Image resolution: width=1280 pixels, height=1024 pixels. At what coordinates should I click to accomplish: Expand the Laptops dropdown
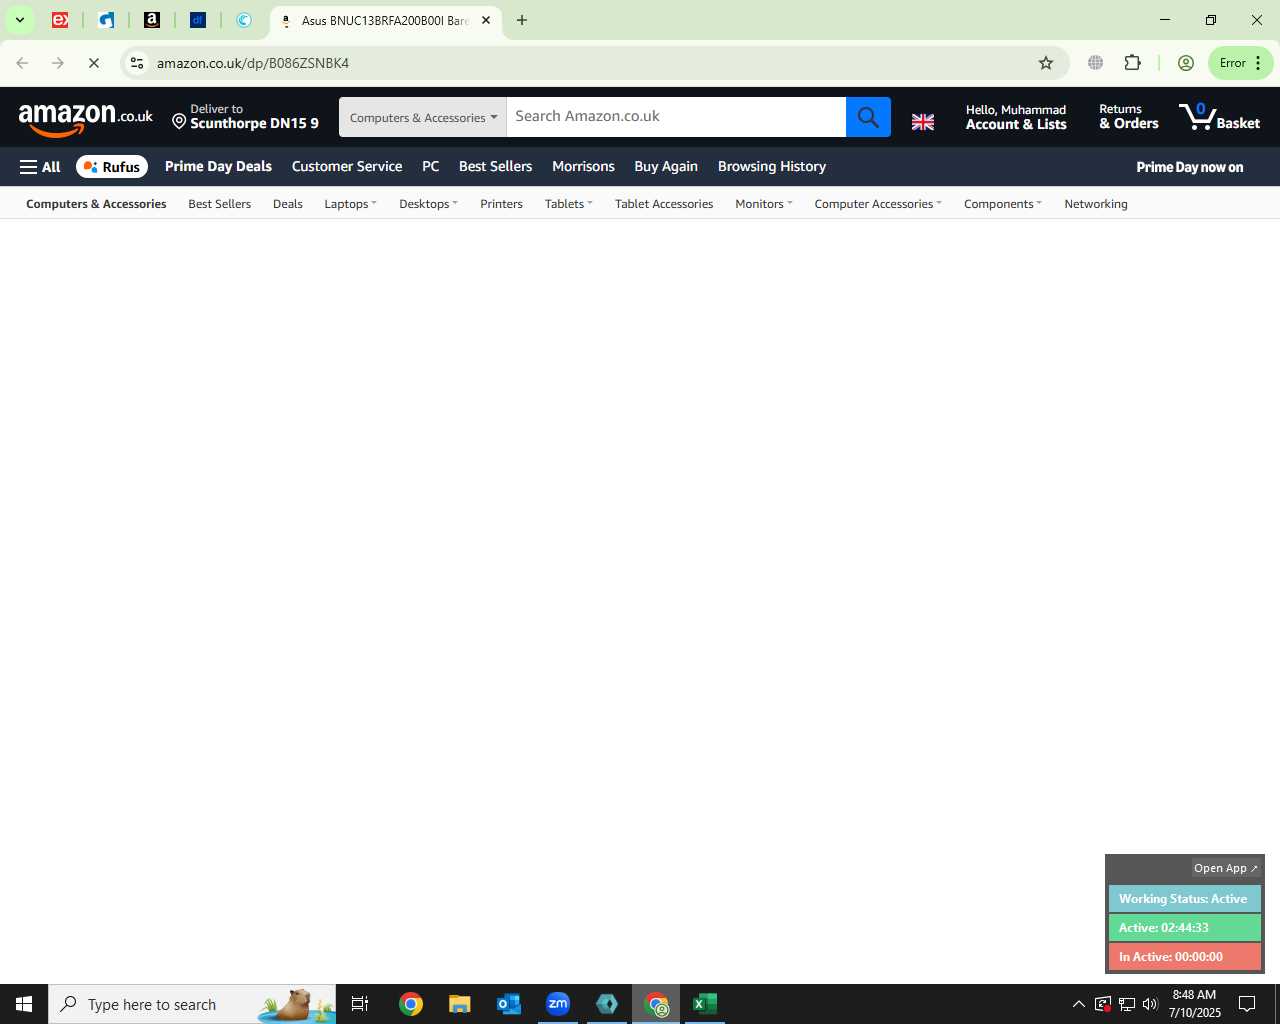[350, 204]
